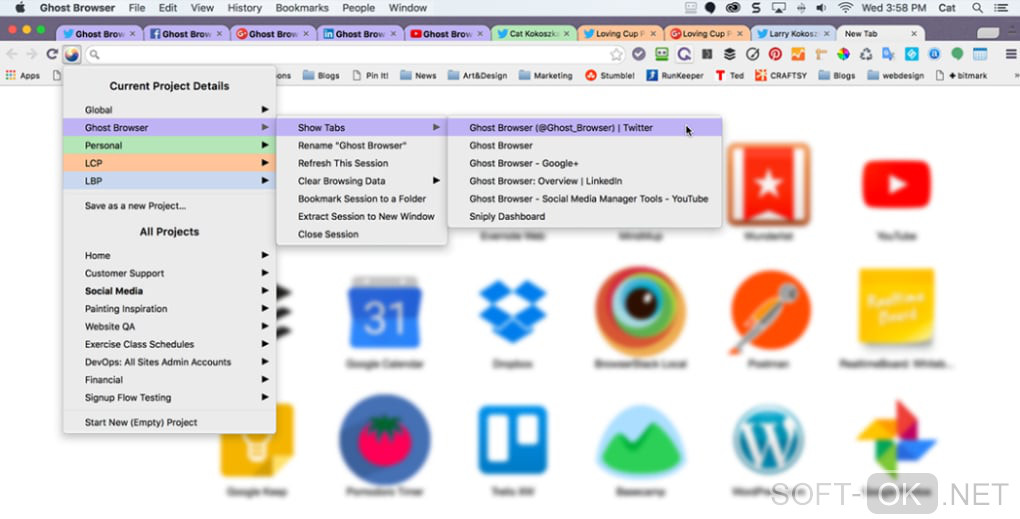Open the green robot face extension
Image resolution: width=1020 pixels, height=519 pixels.
pos(662,54)
